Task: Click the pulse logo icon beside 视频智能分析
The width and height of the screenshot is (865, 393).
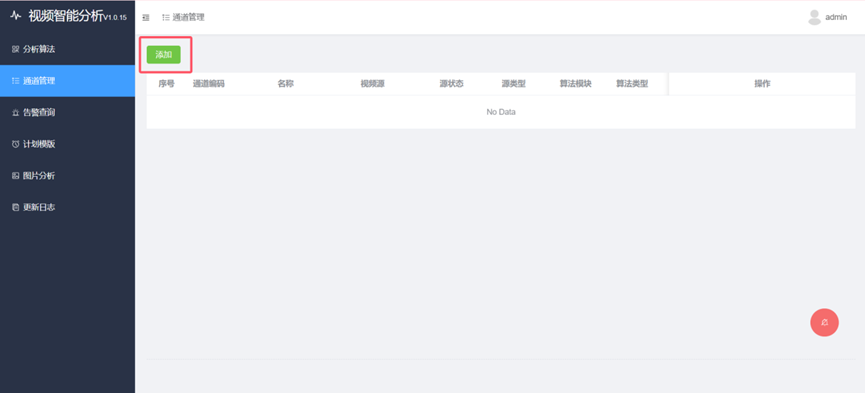Action: (x=15, y=15)
